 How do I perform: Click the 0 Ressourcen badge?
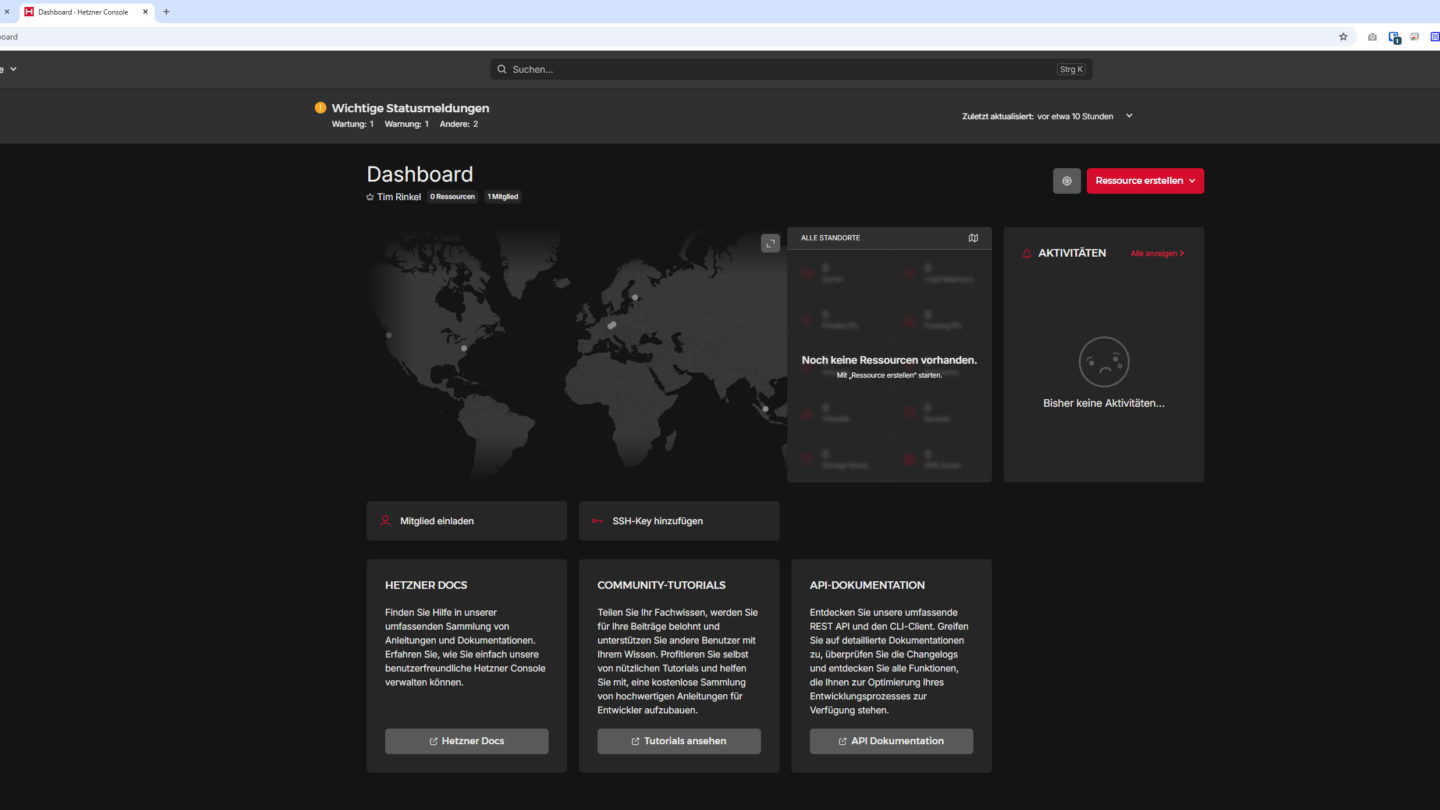[453, 197]
